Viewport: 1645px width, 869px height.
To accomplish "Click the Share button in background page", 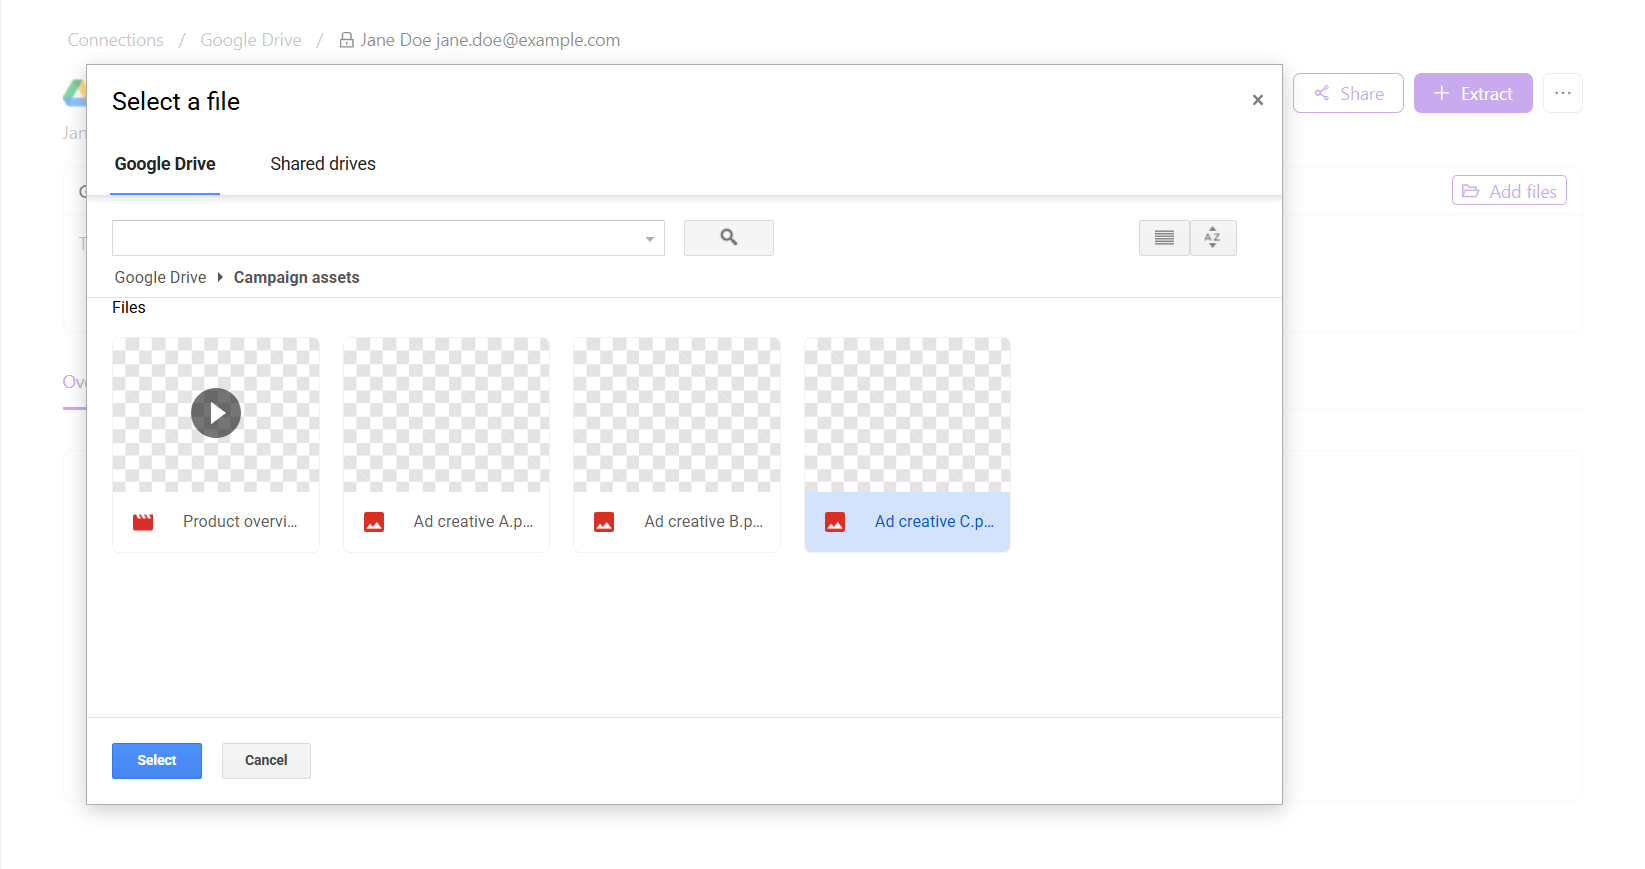I will point(1348,93).
